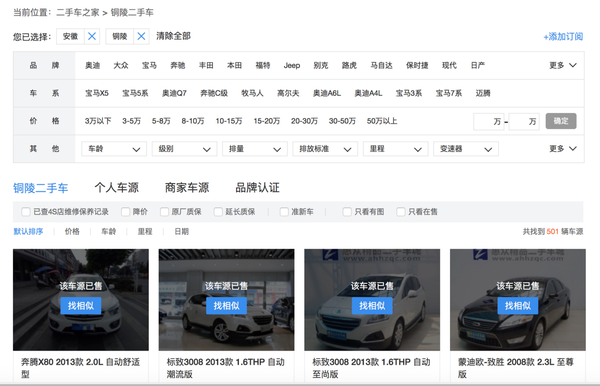The height and width of the screenshot is (386, 600).
Task: Select brand 马自达
Action: point(381,65)
